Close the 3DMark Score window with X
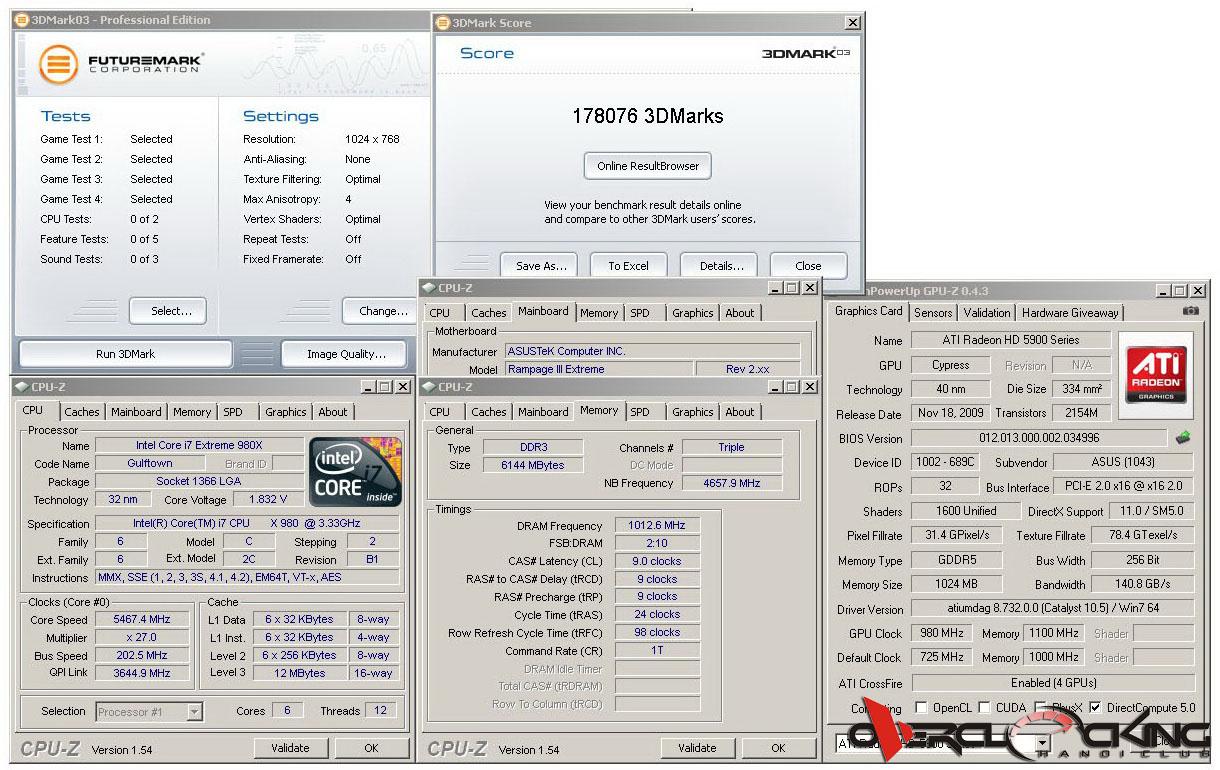 coord(852,22)
